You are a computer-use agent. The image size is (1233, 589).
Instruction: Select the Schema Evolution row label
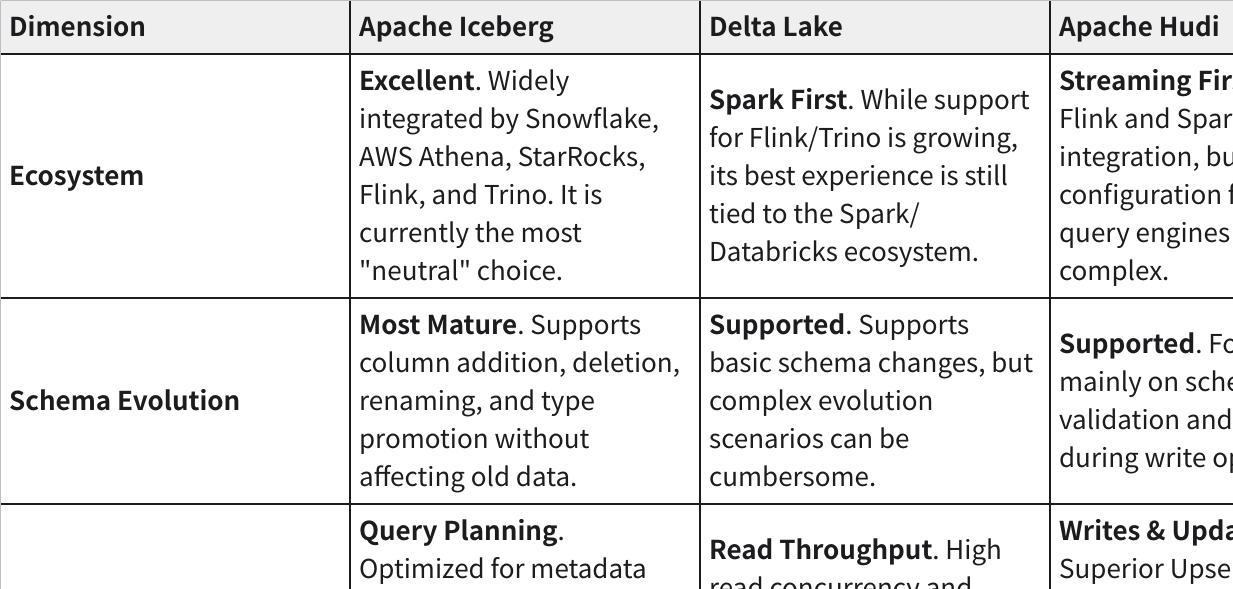pos(124,401)
